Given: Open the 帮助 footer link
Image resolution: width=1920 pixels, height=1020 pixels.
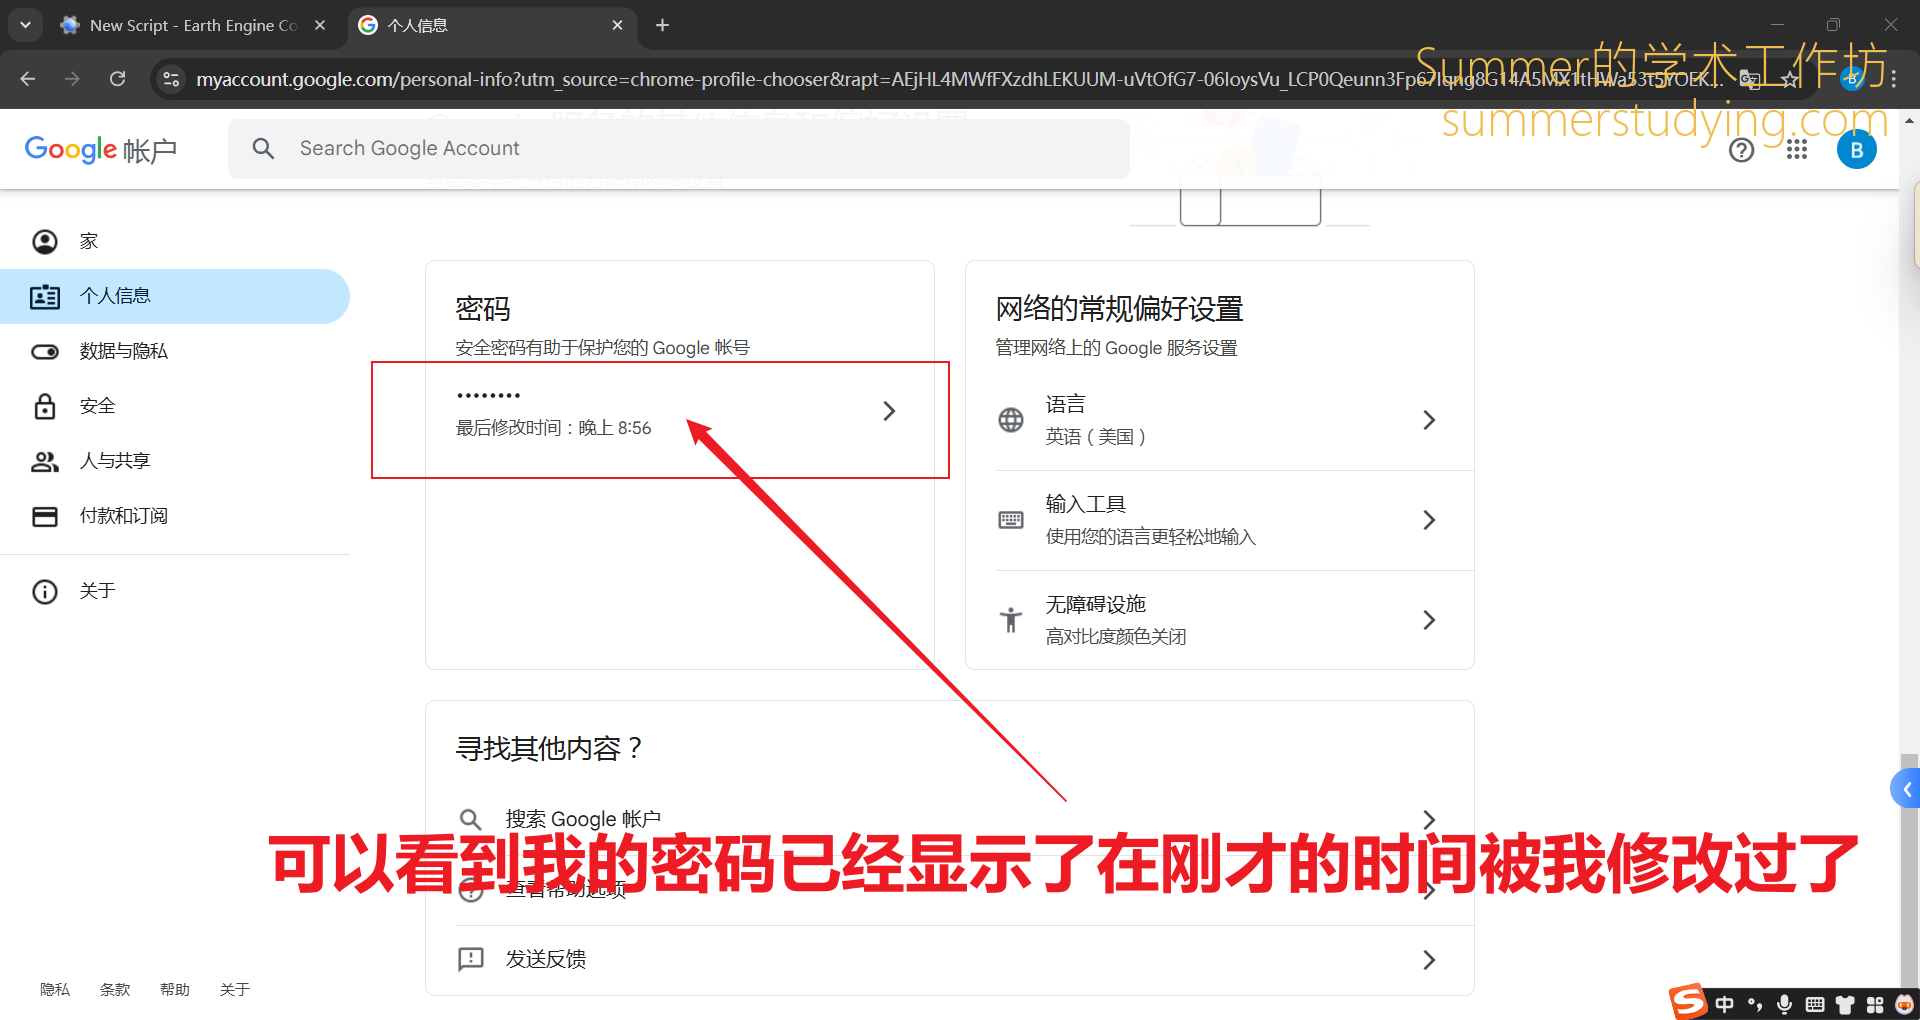Looking at the screenshot, I should tap(175, 989).
